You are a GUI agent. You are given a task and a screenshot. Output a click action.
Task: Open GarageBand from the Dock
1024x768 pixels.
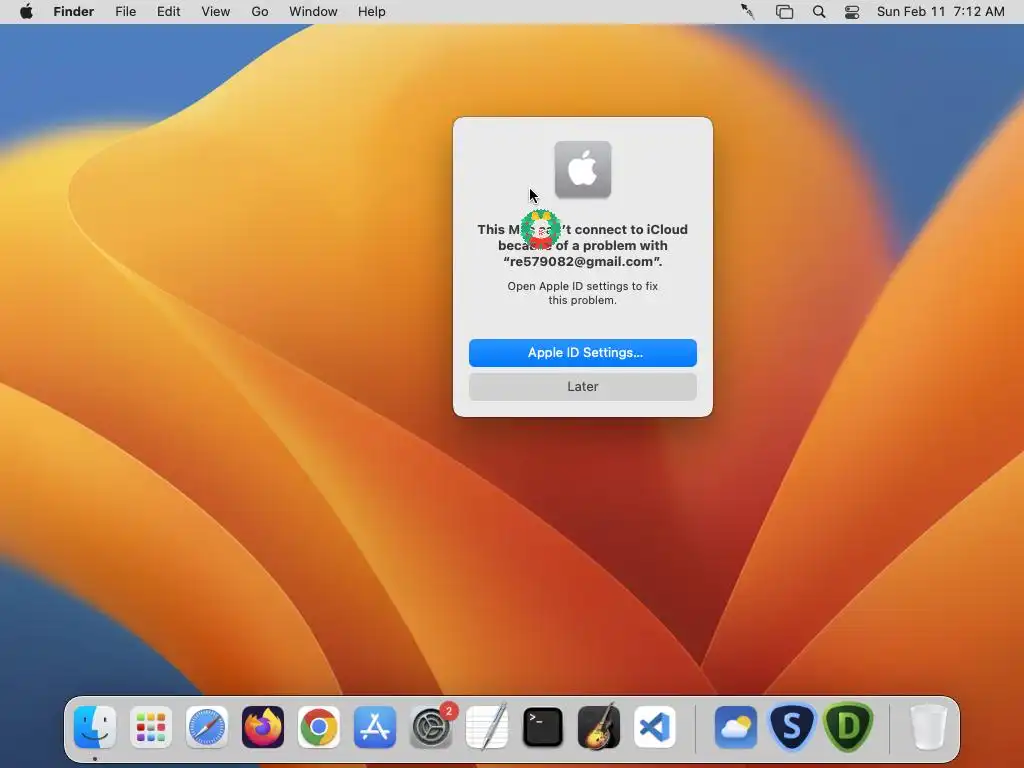coord(599,727)
